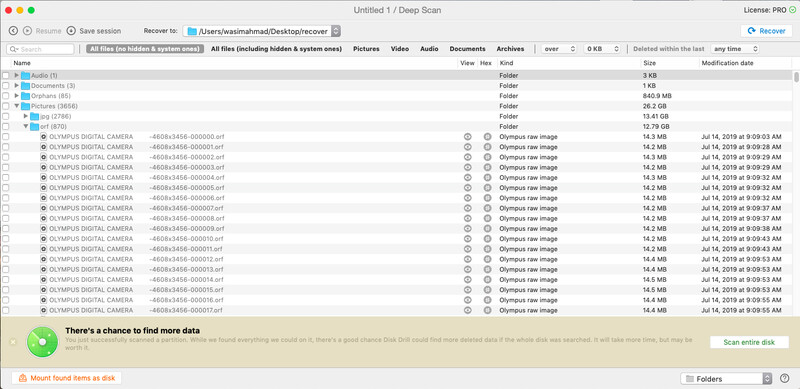
Task: Tick checkbox for file 000008.orf
Action: coord(6,218)
